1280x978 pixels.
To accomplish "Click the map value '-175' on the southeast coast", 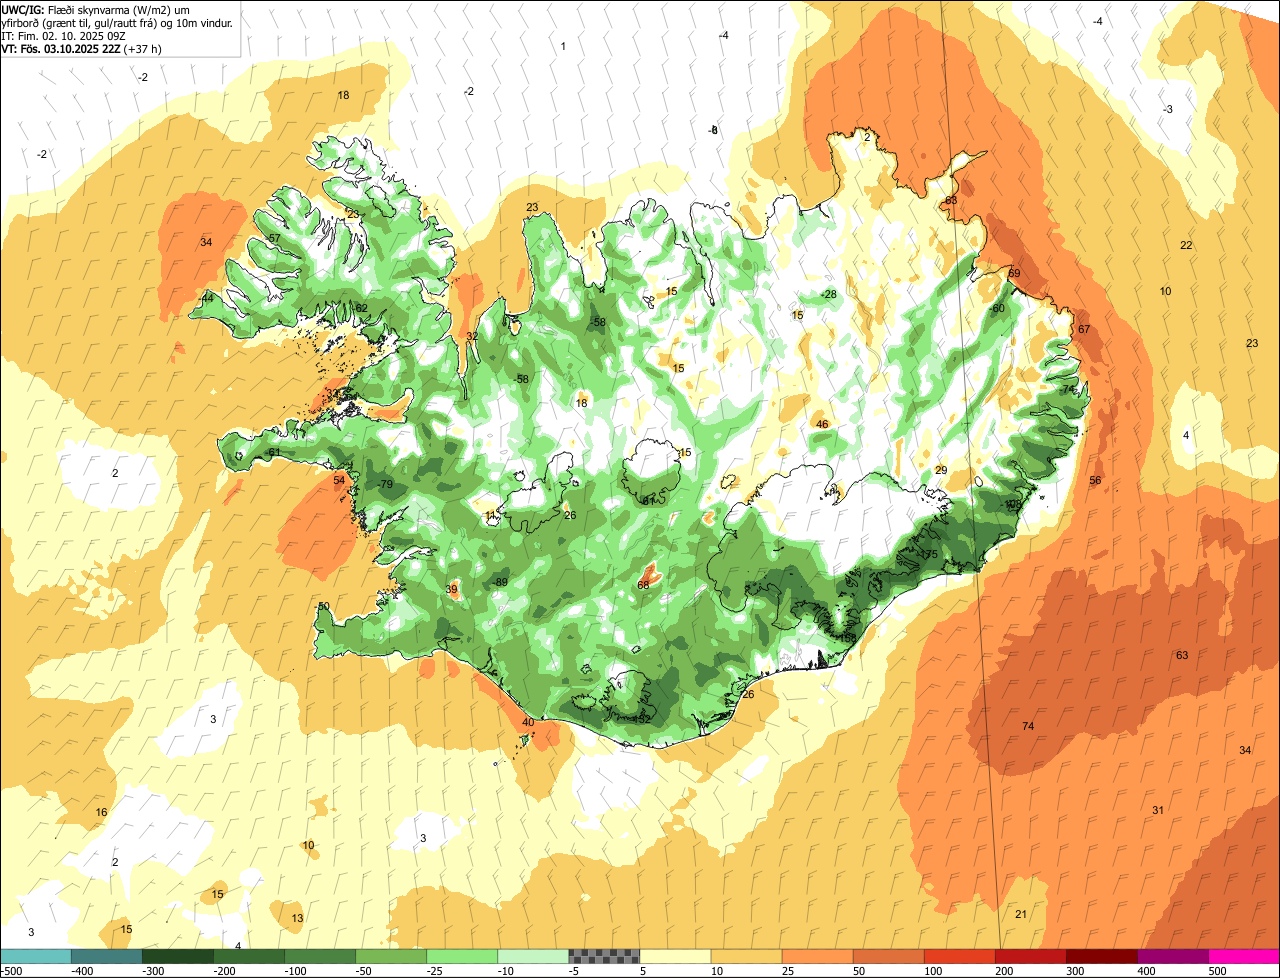I will 927,555.
